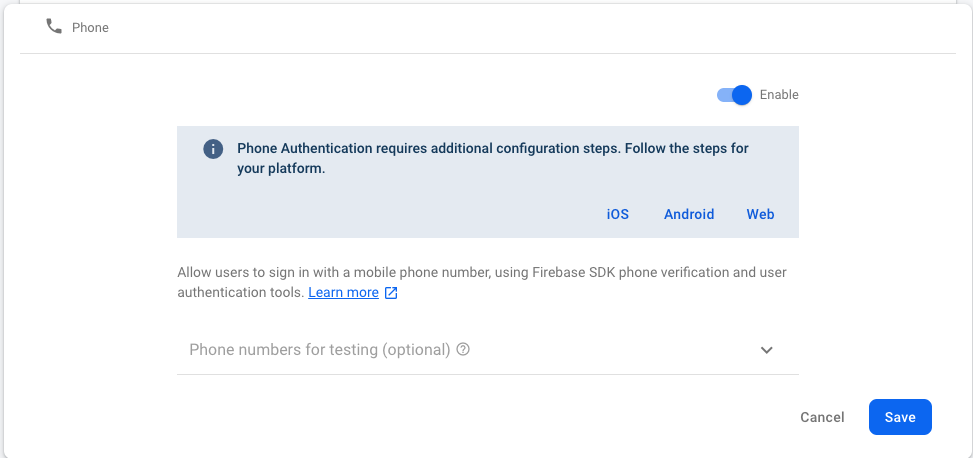Screen dimensions: 973x458
Task: Expand Phone numbers for testing section
Action: coord(320,350)
